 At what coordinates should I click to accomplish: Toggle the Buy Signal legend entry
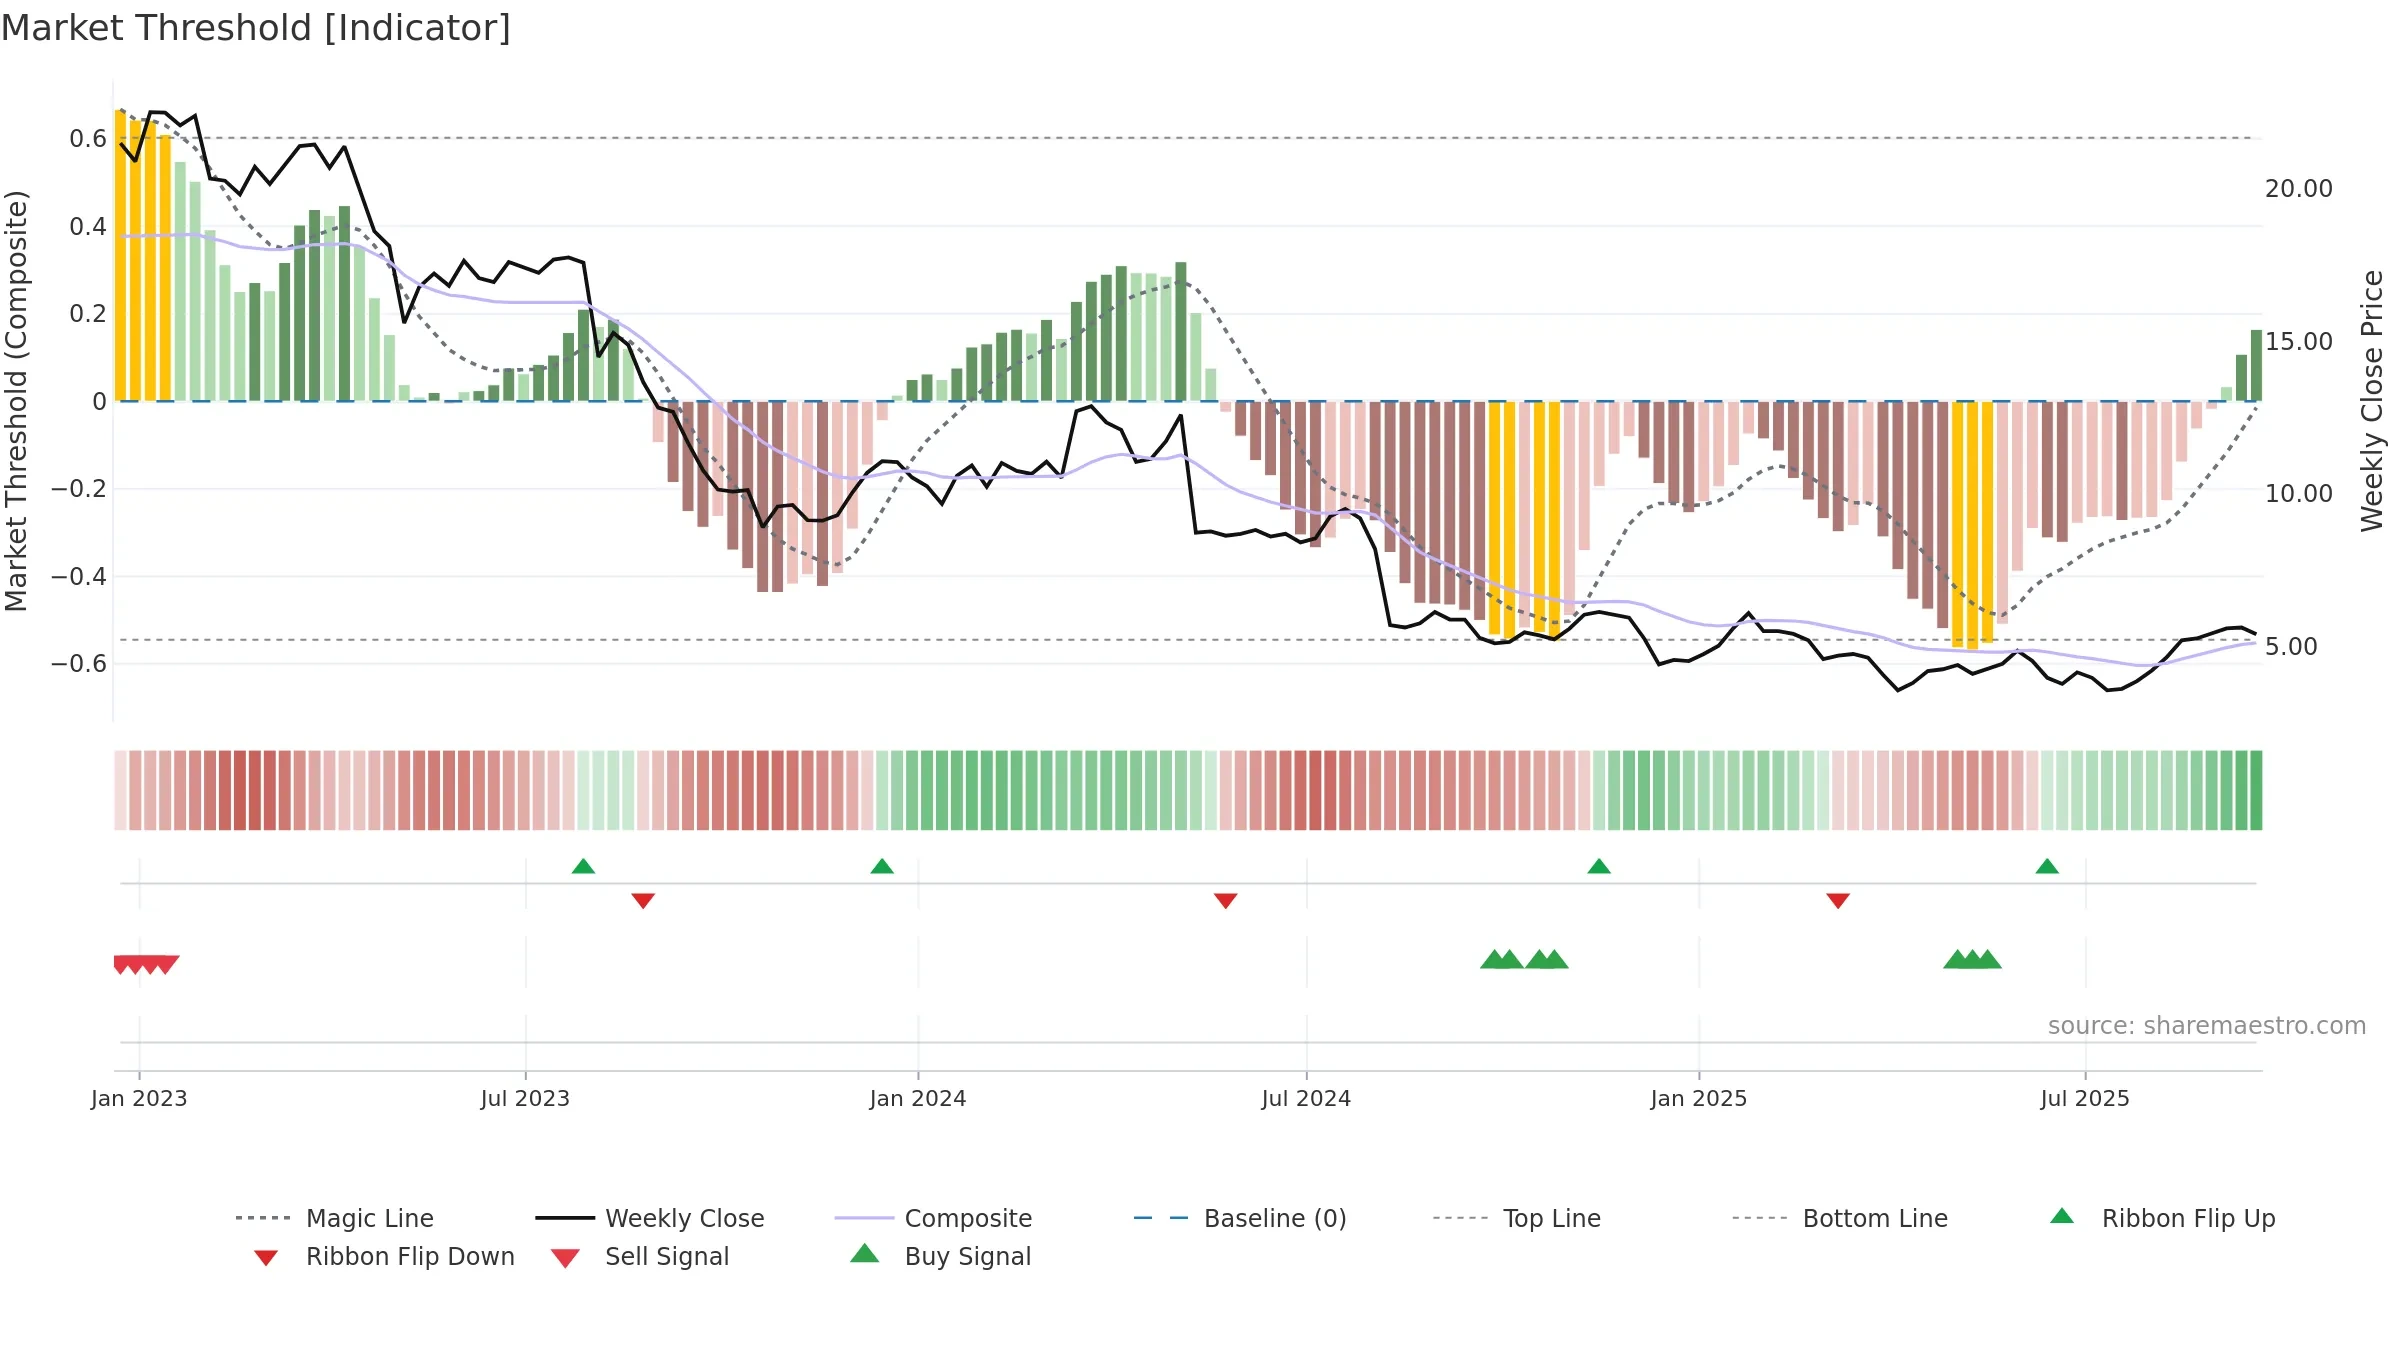pos(940,1256)
